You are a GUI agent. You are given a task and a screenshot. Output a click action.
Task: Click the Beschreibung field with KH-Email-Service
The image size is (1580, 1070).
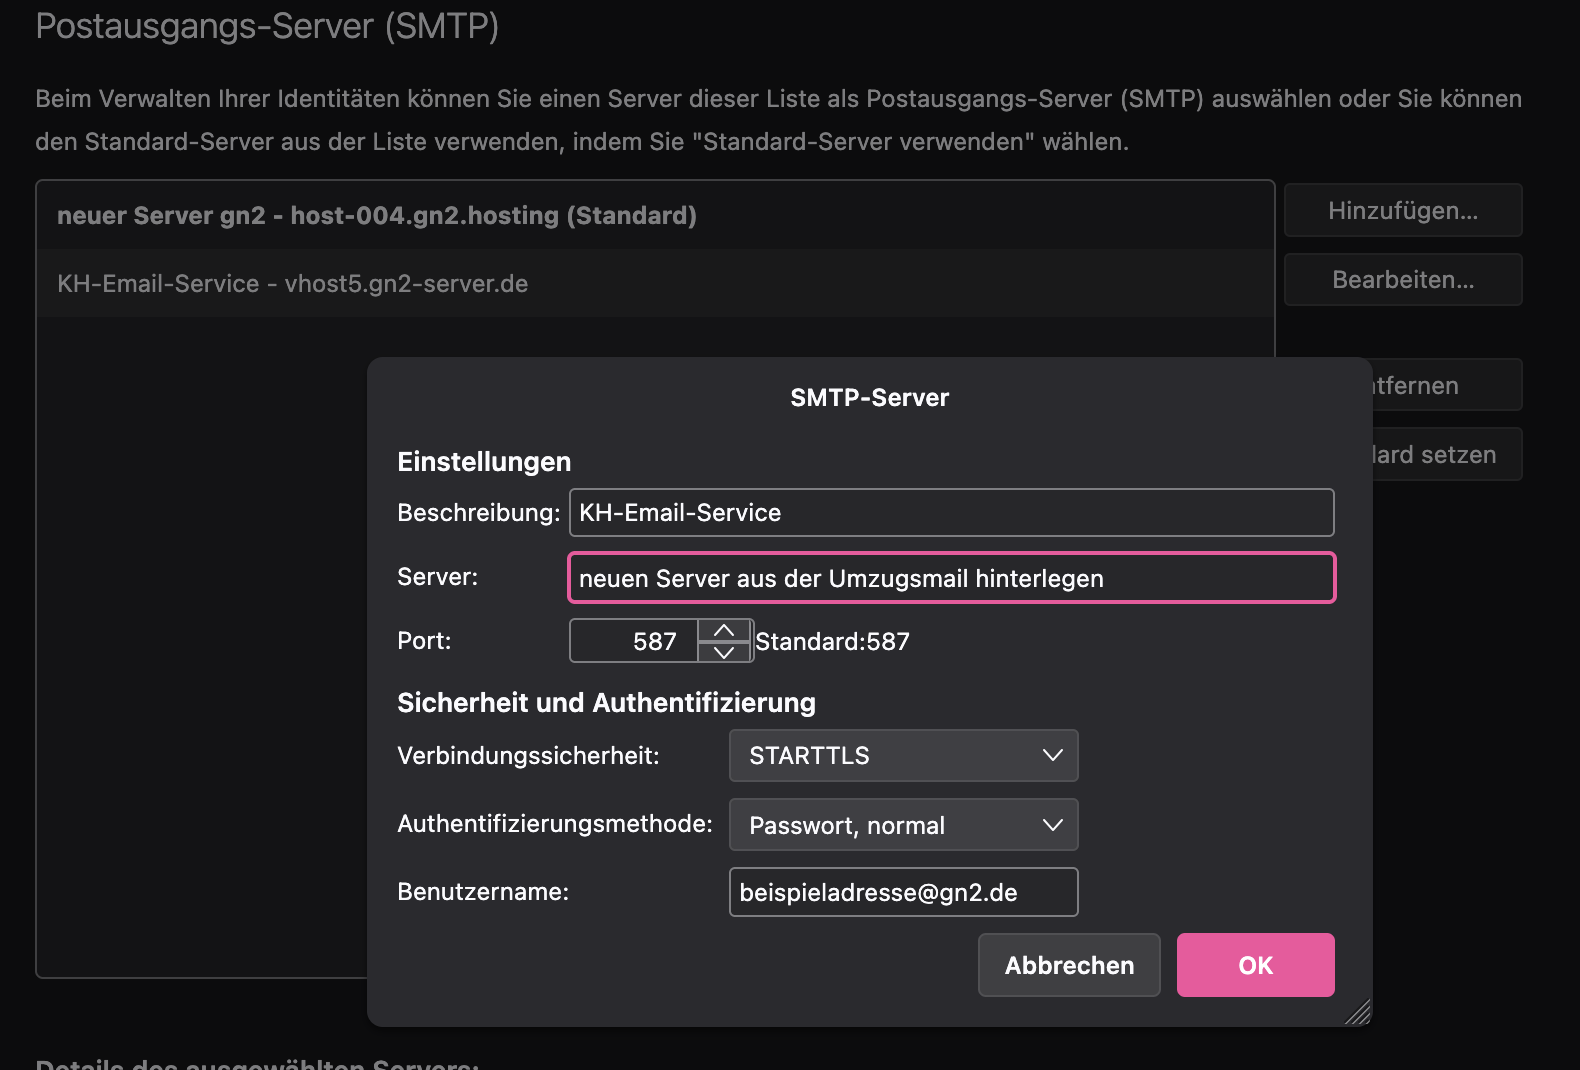pos(951,512)
